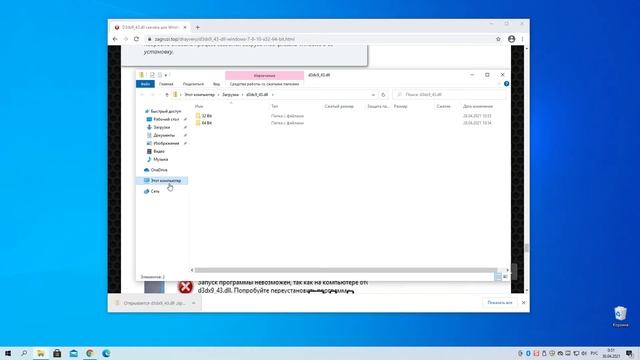640x360 pixels.
Task: Go back in Explorer navigation
Action: click(142, 95)
